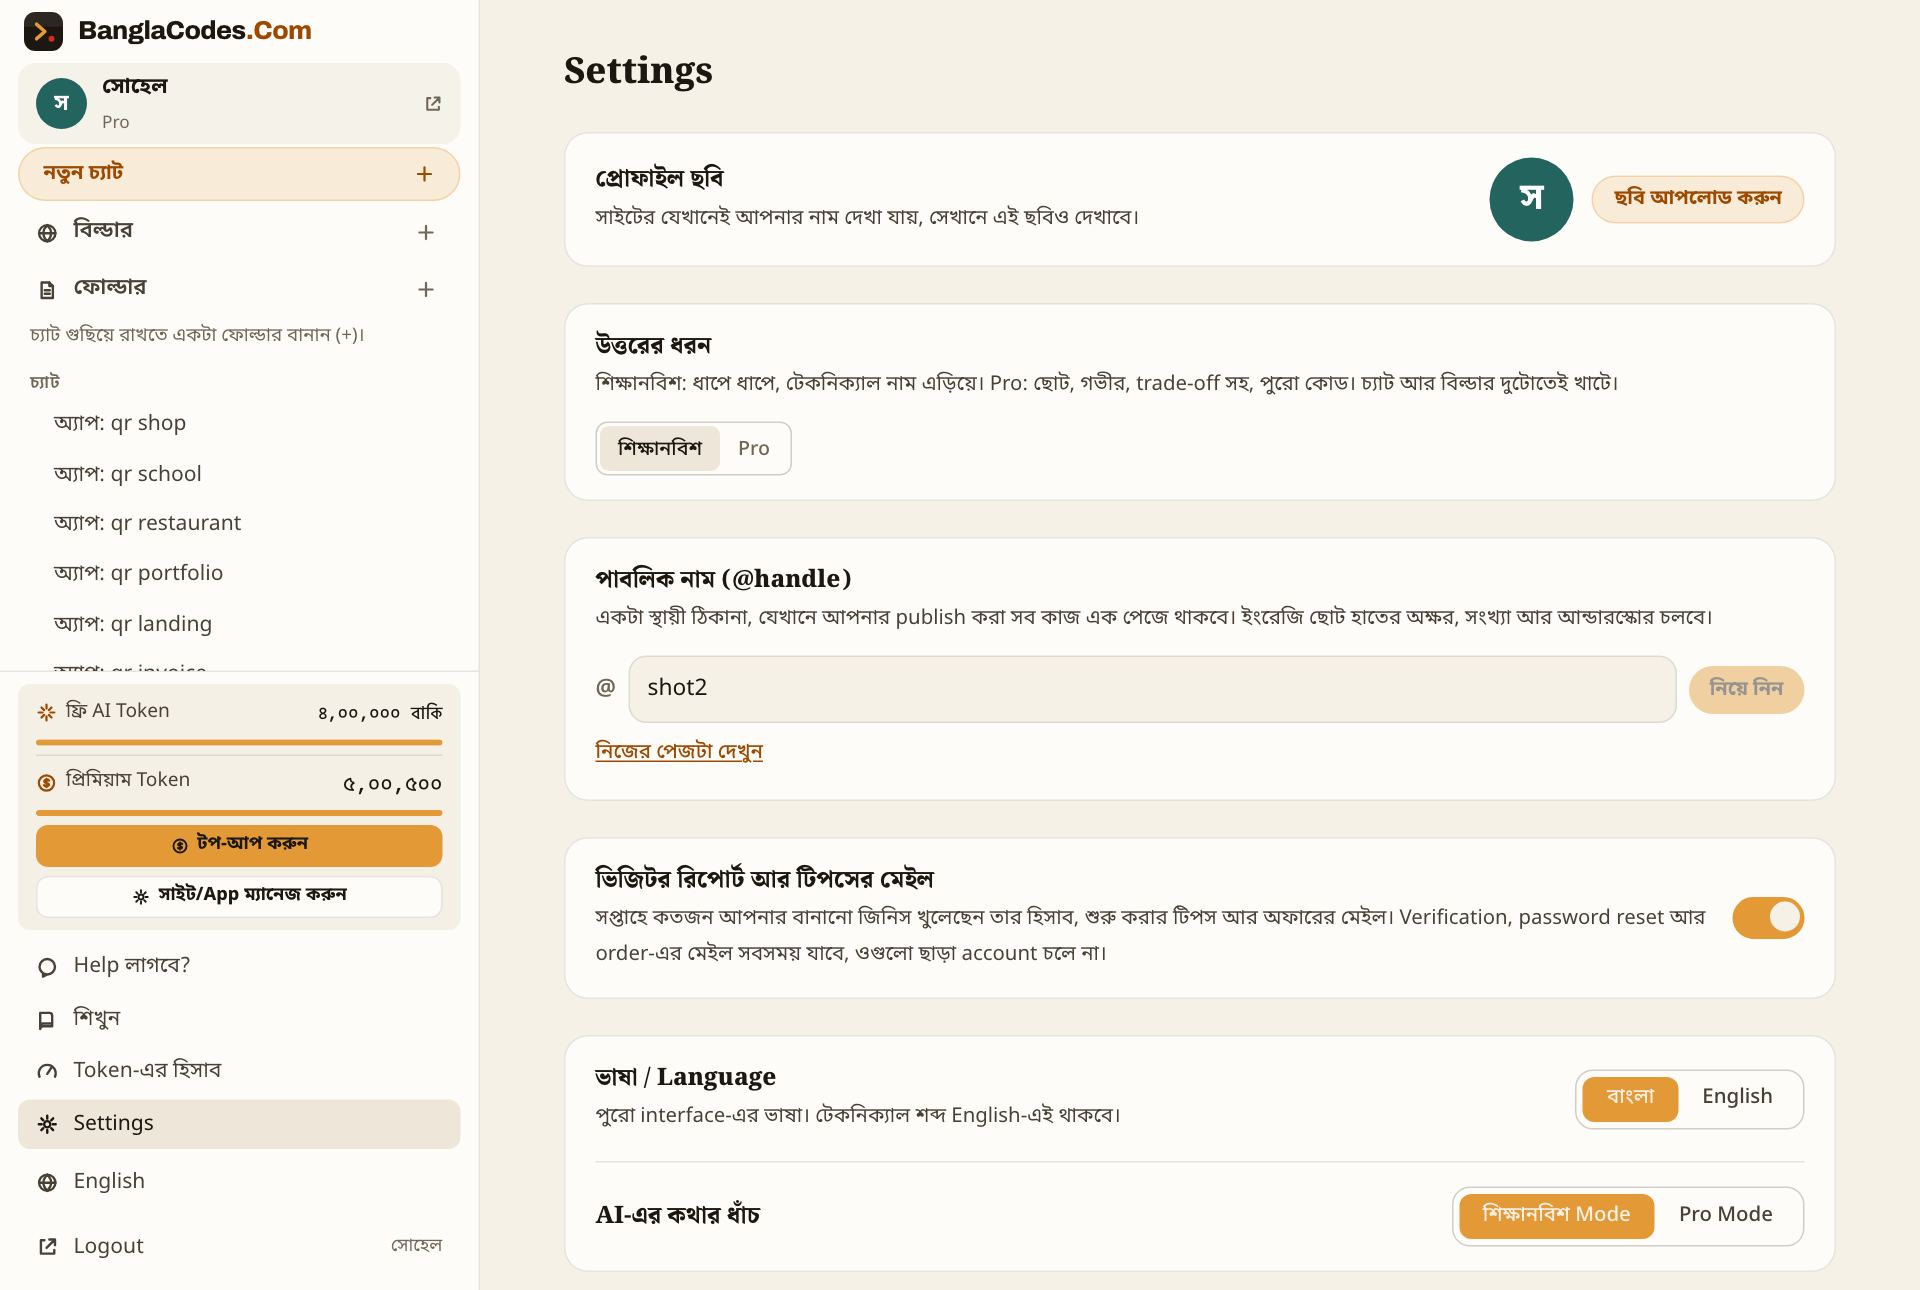This screenshot has width=1920, height=1290.
Task: Click the প্রিমিয়াম Token progress bar
Action: click(x=239, y=813)
